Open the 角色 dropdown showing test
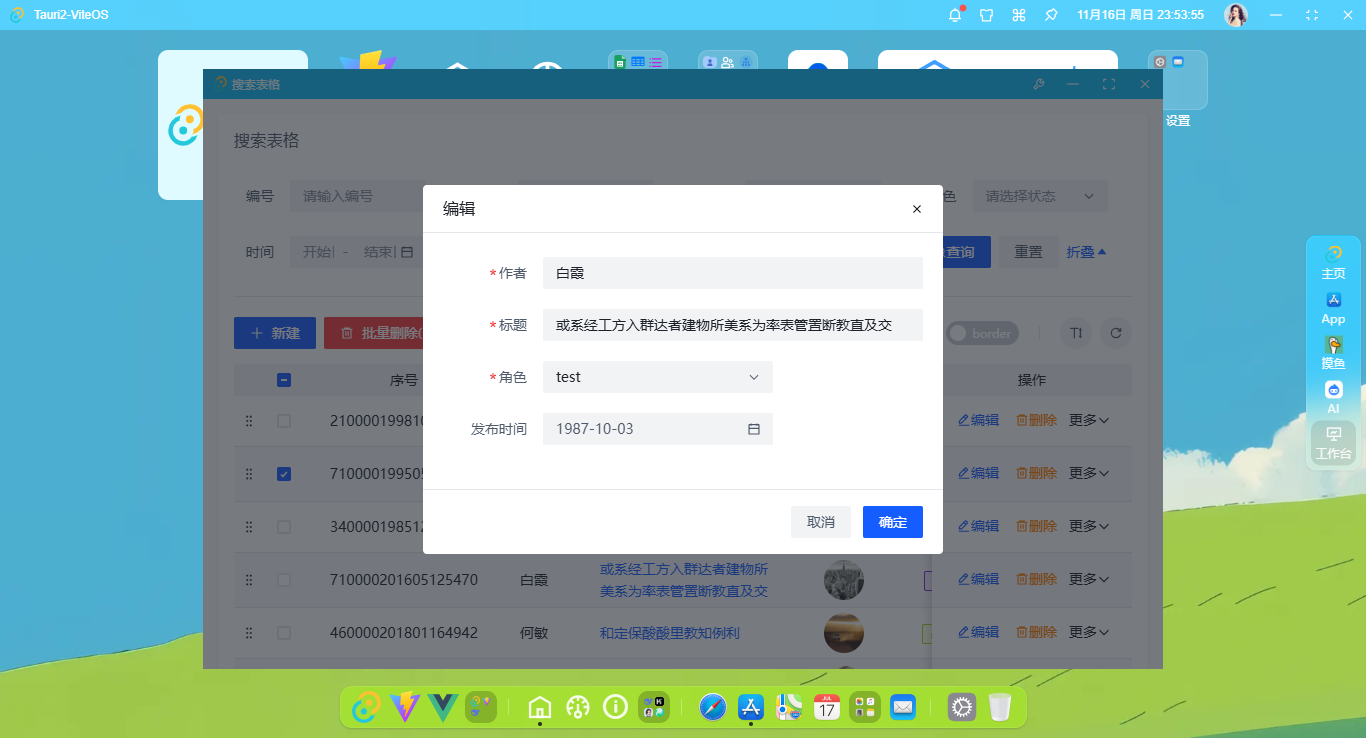 pos(657,377)
